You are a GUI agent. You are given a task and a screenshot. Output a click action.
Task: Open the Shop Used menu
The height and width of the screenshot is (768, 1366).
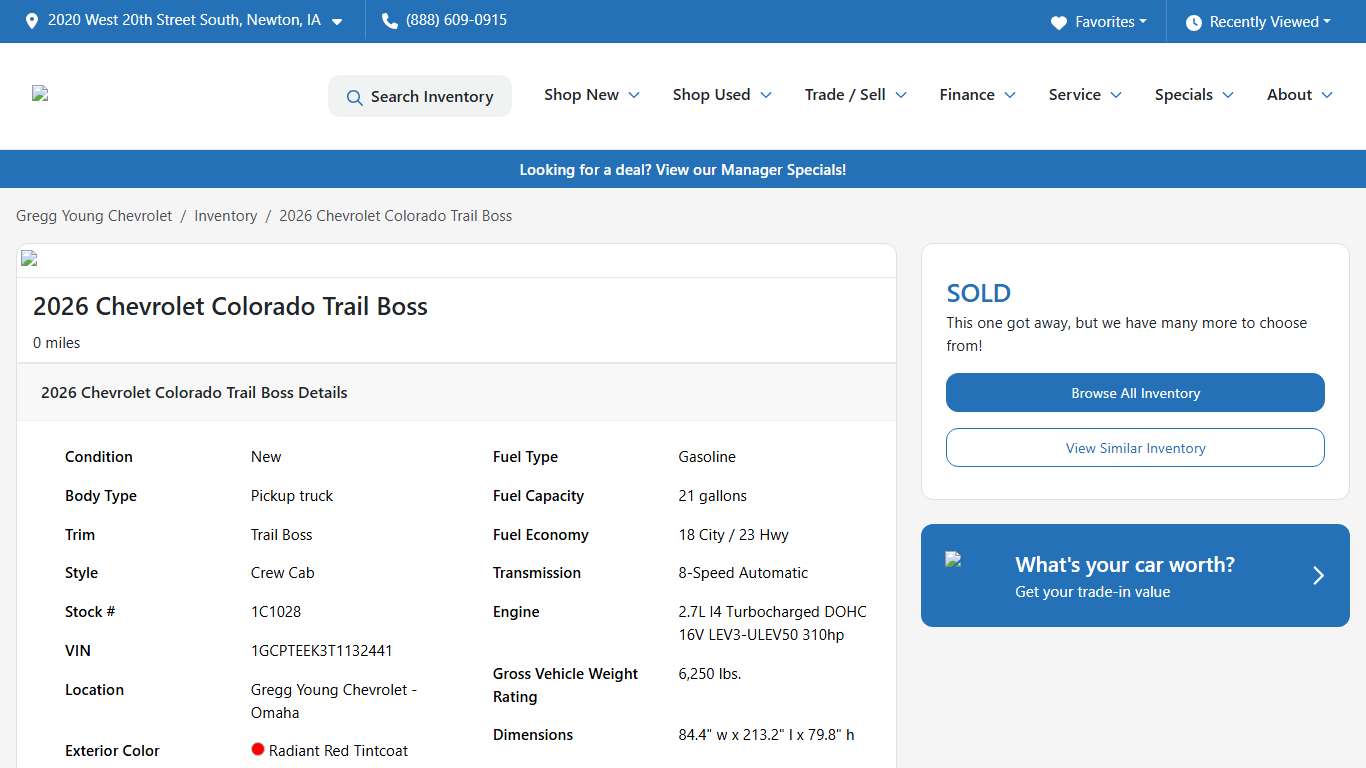722,95
